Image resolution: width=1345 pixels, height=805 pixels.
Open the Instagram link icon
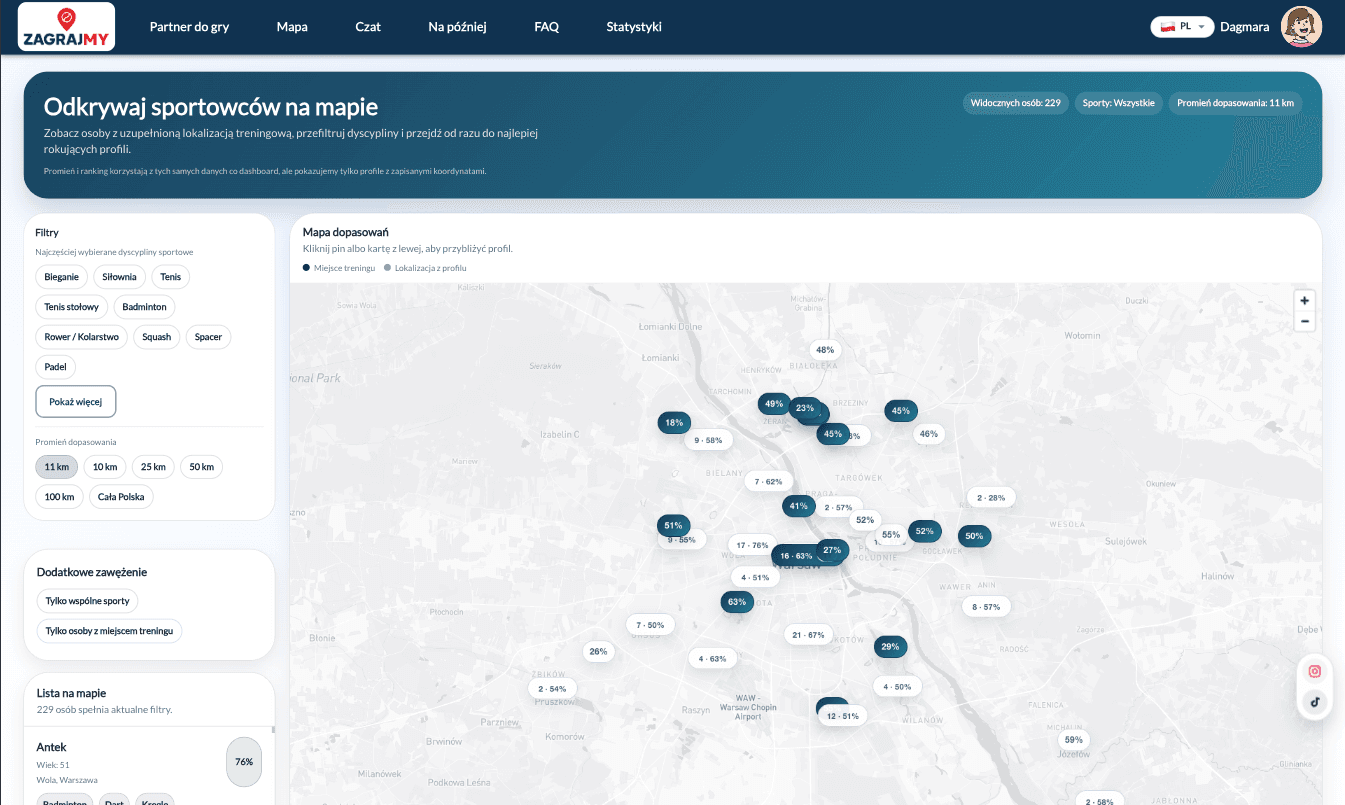click(1315, 672)
